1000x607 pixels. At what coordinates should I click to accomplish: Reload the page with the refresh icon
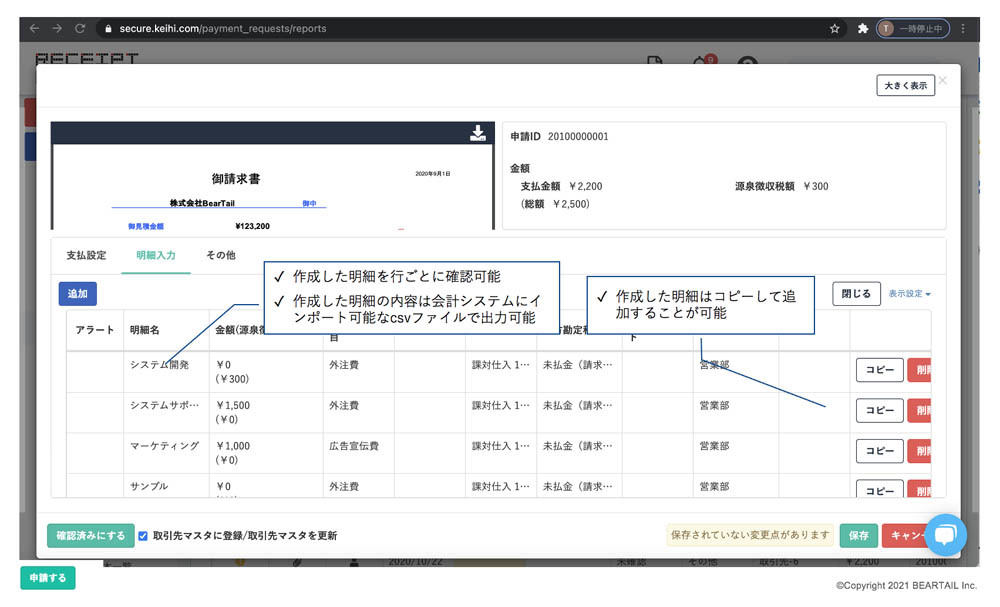(80, 28)
